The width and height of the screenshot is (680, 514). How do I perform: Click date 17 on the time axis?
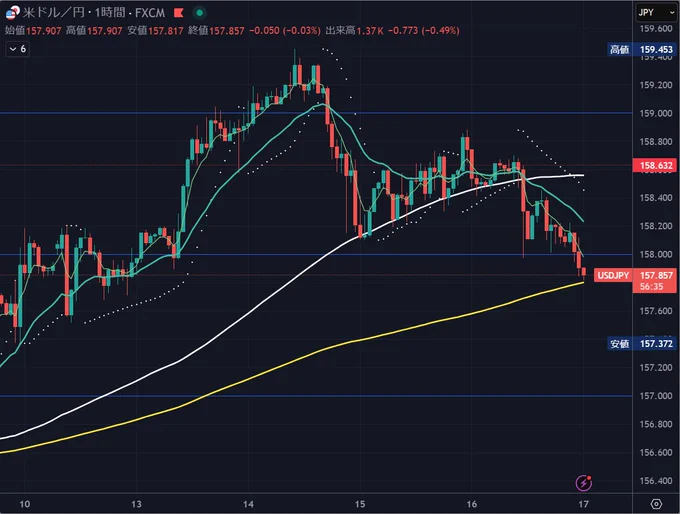tap(584, 504)
